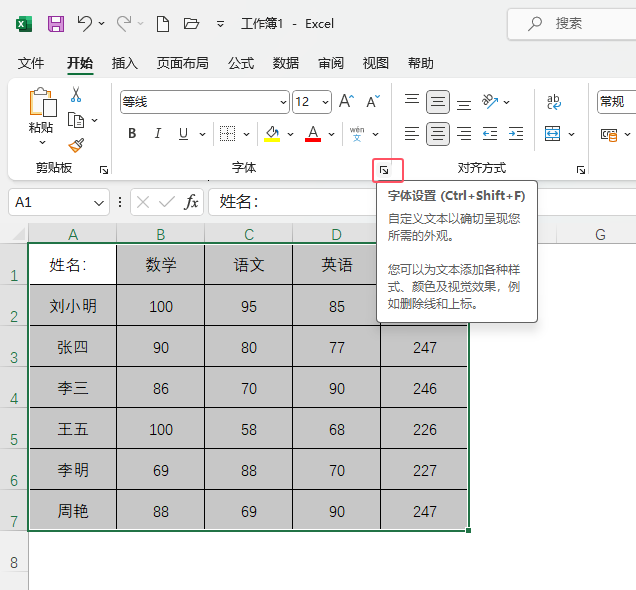Click the accounting number format icon
The image size is (636, 590).
(609, 134)
